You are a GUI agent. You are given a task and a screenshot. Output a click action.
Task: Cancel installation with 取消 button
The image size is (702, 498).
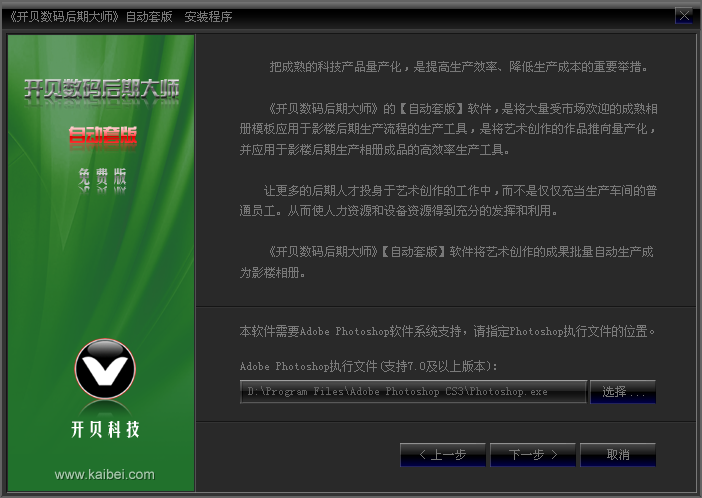pos(618,455)
